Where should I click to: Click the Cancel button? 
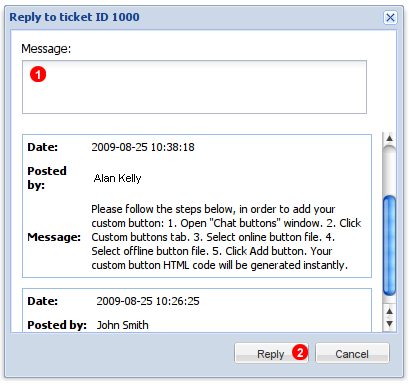pyautogui.click(x=352, y=353)
